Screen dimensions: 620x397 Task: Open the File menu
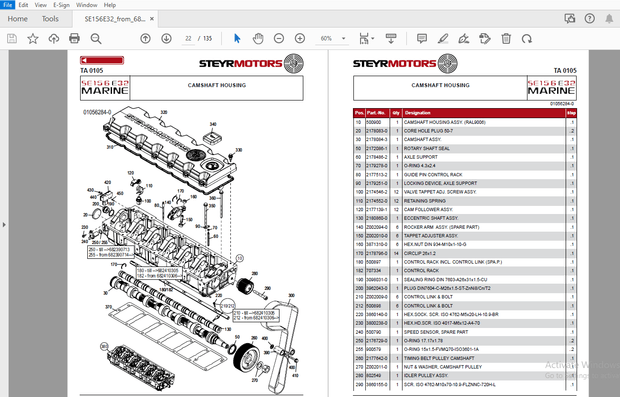click(8, 5)
